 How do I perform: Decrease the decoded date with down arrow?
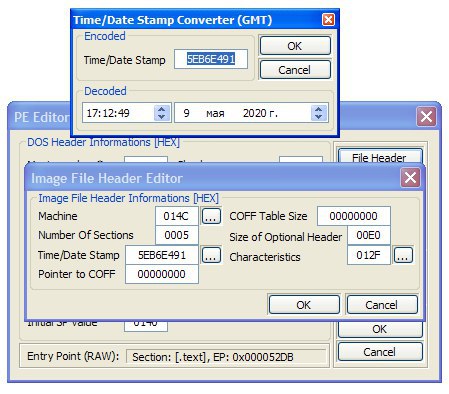tap(319, 117)
